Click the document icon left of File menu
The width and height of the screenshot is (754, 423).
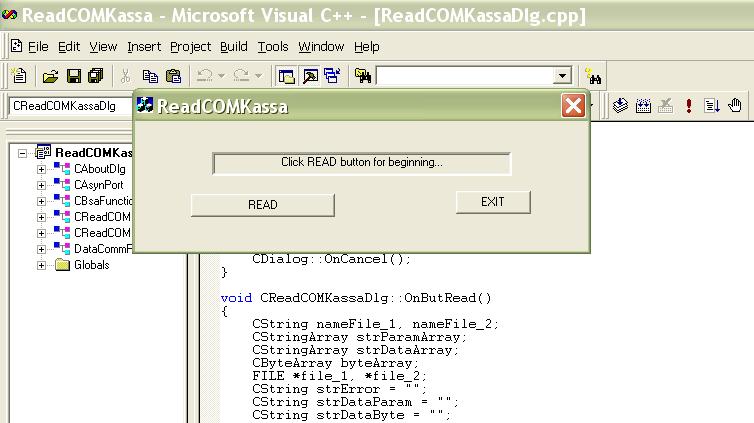(x=17, y=46)
